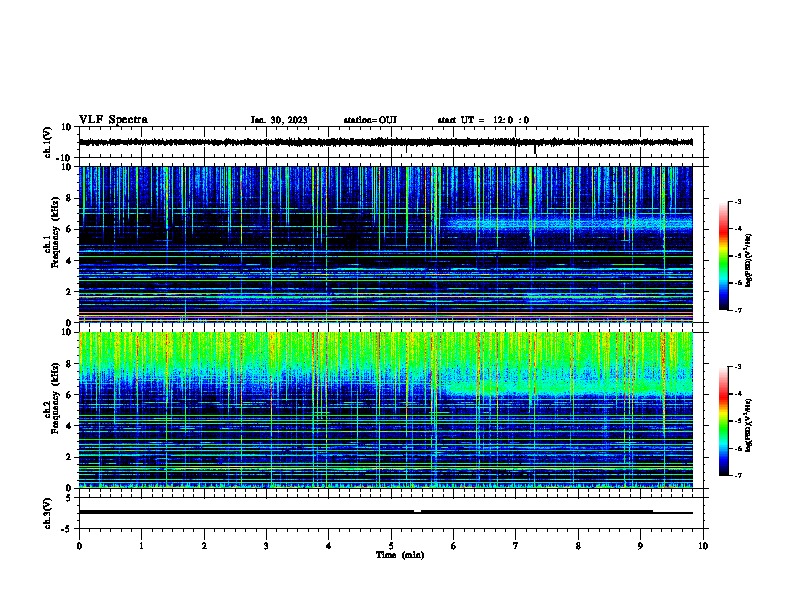Viewport: 792px width, 612px height.
Task: Click the "-7" tick on ch.2 colorbar
Action: 737,475
